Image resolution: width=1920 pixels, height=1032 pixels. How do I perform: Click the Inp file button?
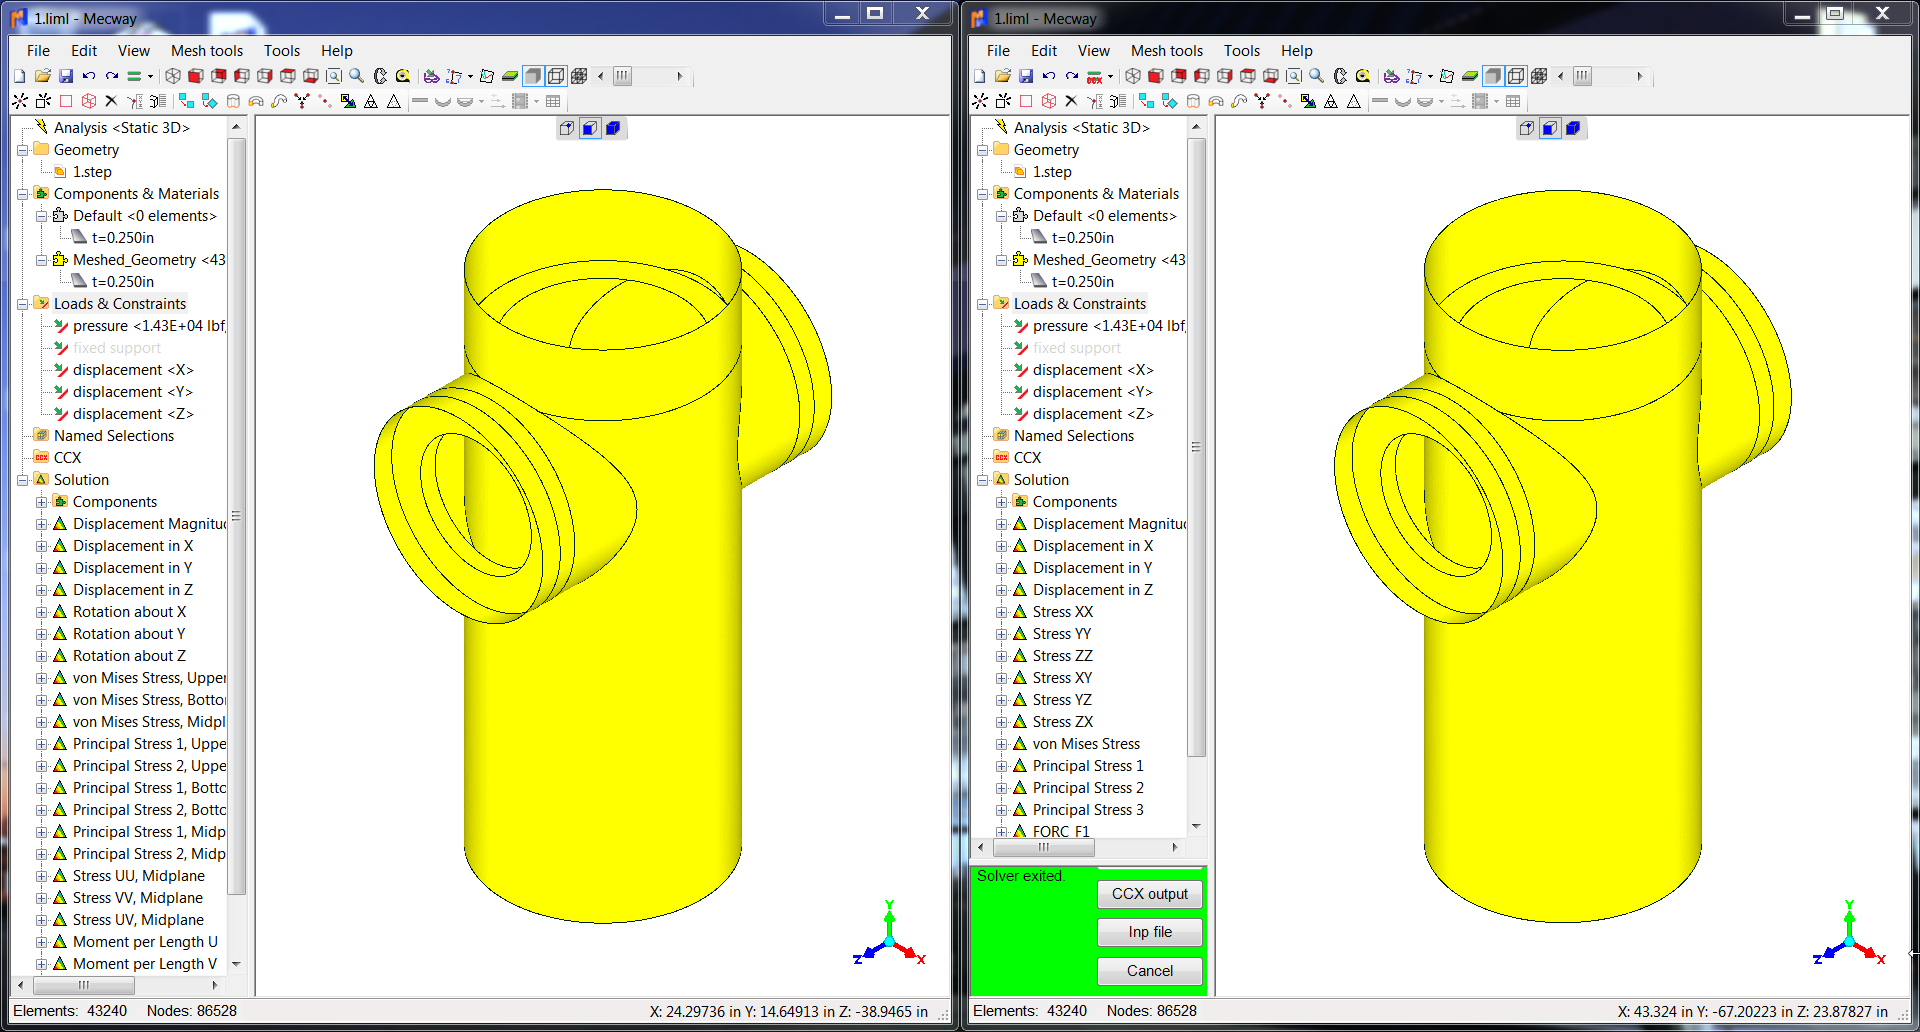point(1150,932)
